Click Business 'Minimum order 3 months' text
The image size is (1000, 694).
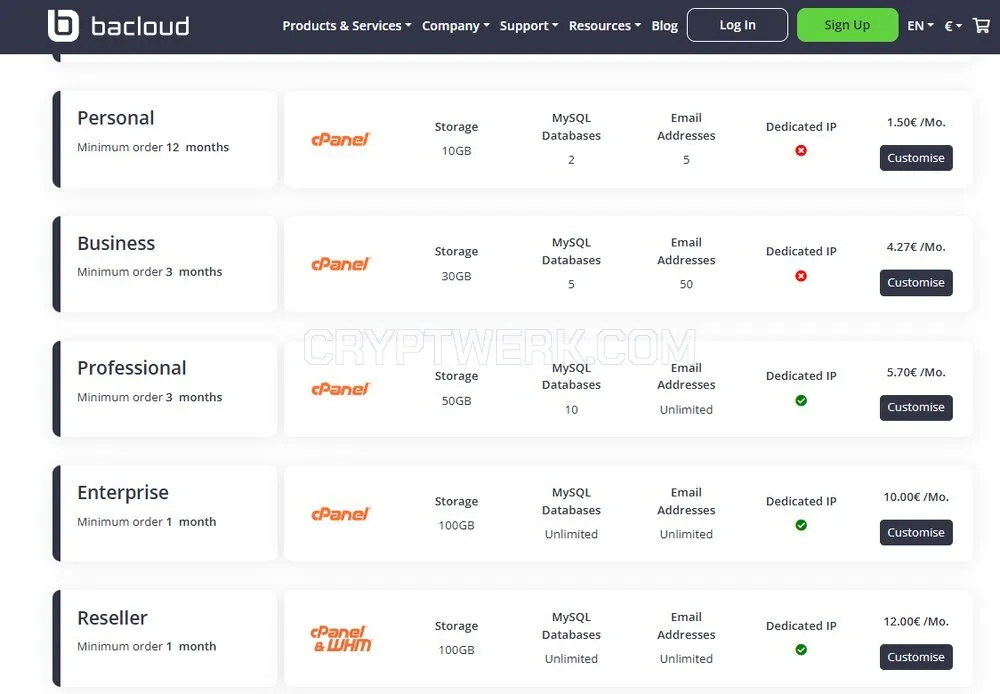click(x=150, y=272)
